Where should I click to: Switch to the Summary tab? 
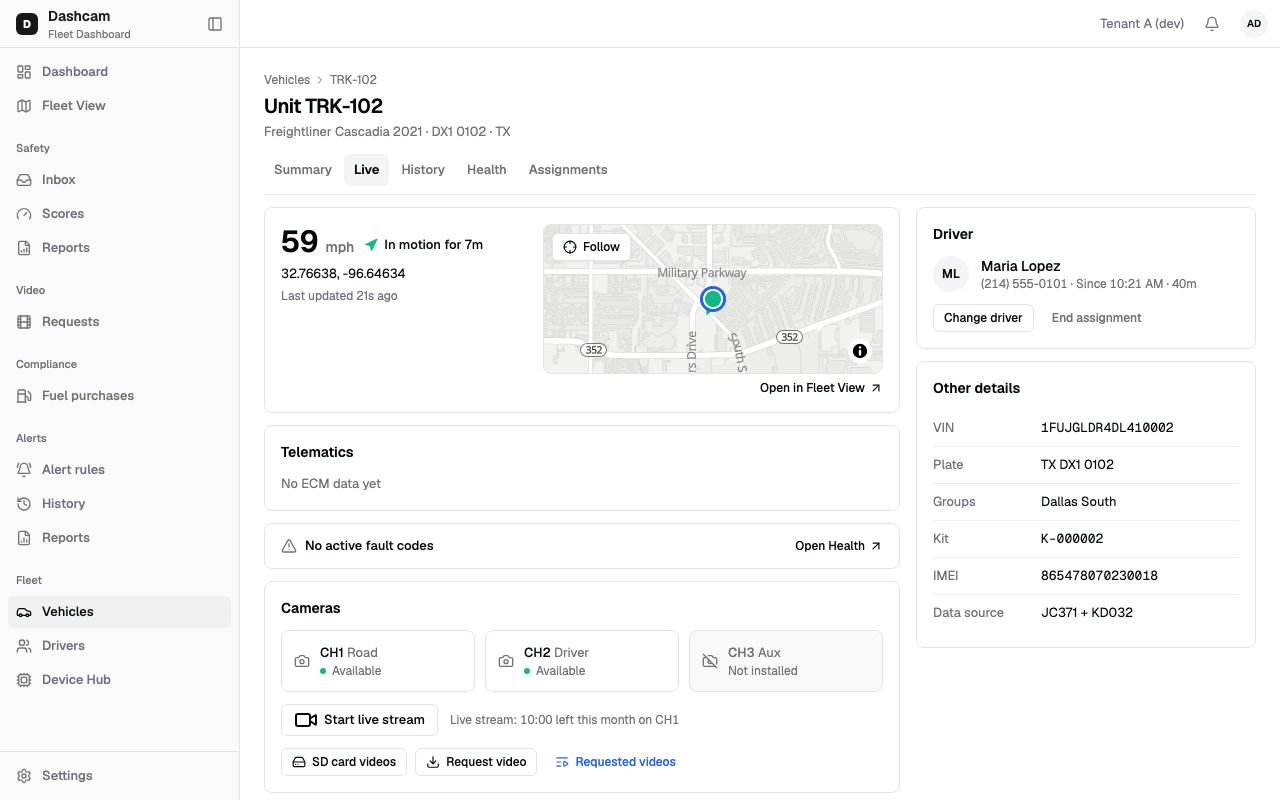point(303,170)
